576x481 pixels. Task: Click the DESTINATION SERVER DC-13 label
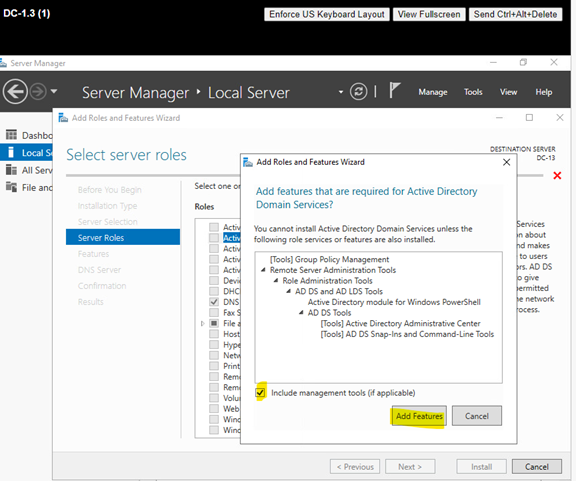[522, 153]
